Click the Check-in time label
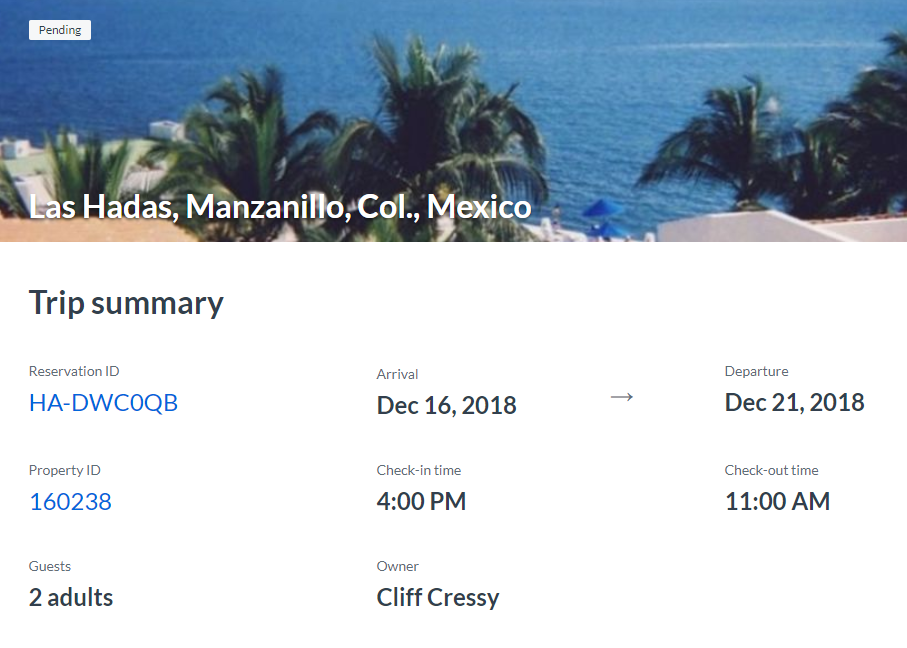Viewport: 907px width, 648px height. click(419, 470)
